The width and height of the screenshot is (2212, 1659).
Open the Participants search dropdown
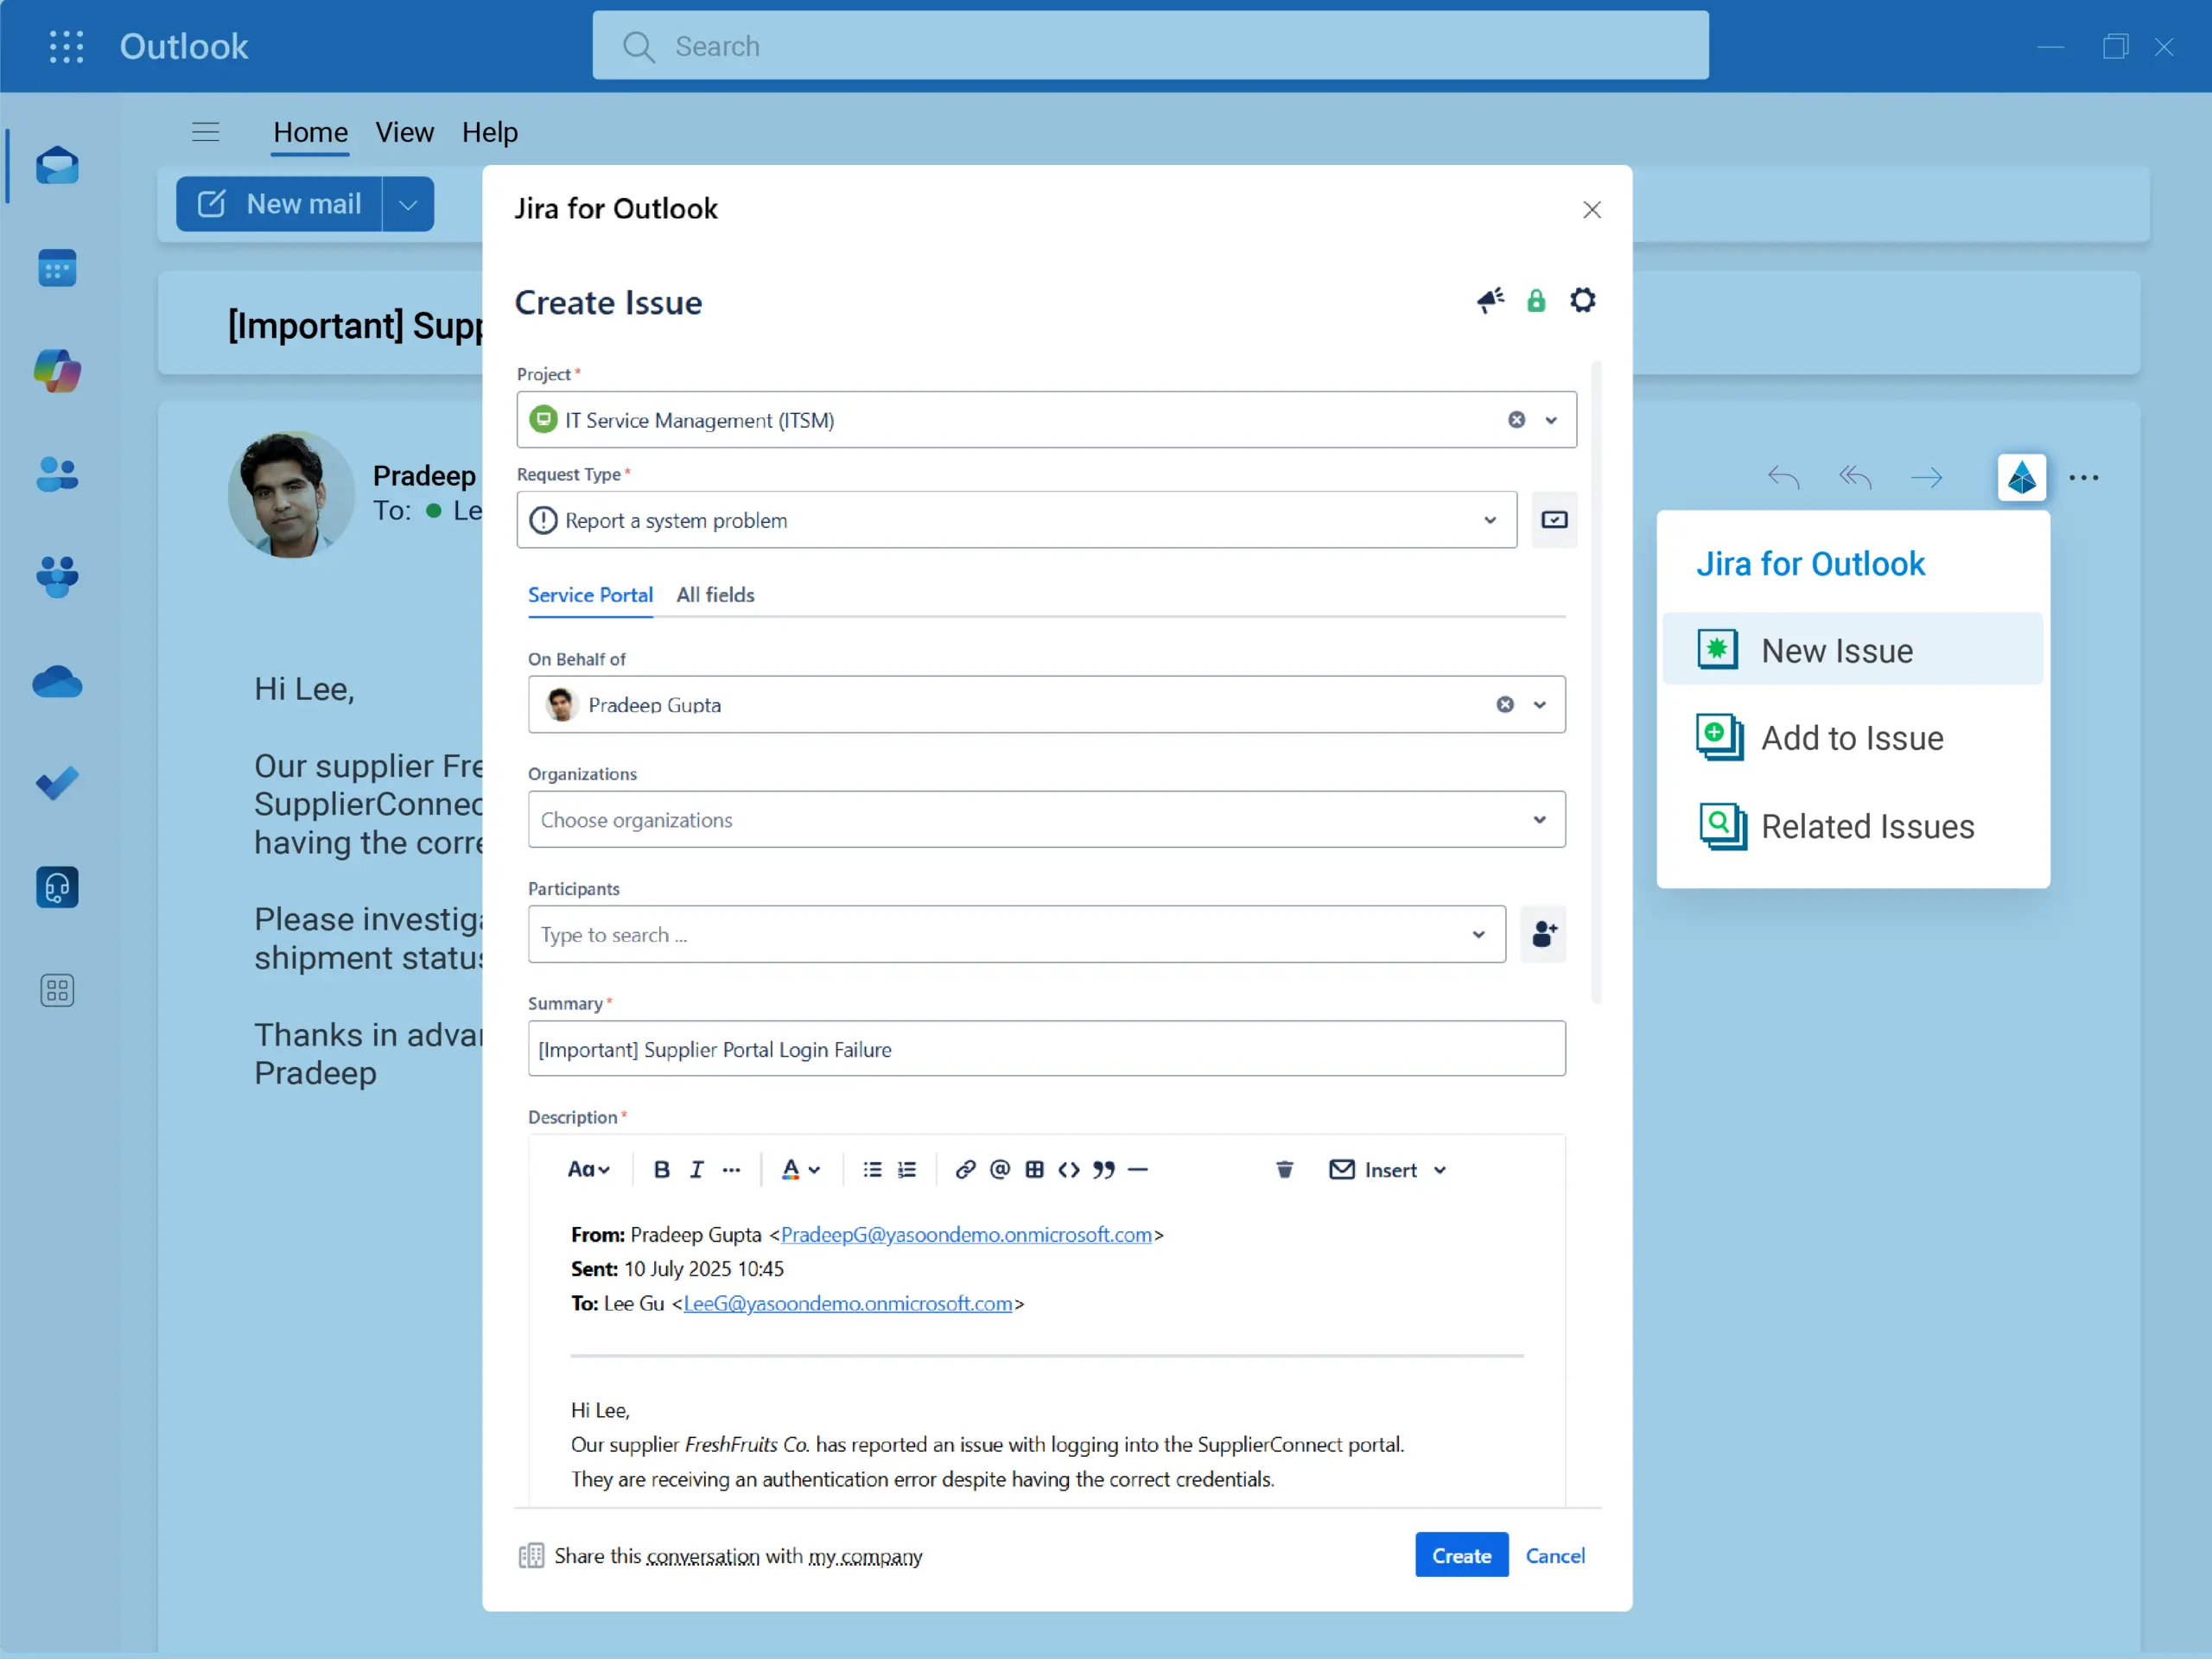tap(1016, 934)
